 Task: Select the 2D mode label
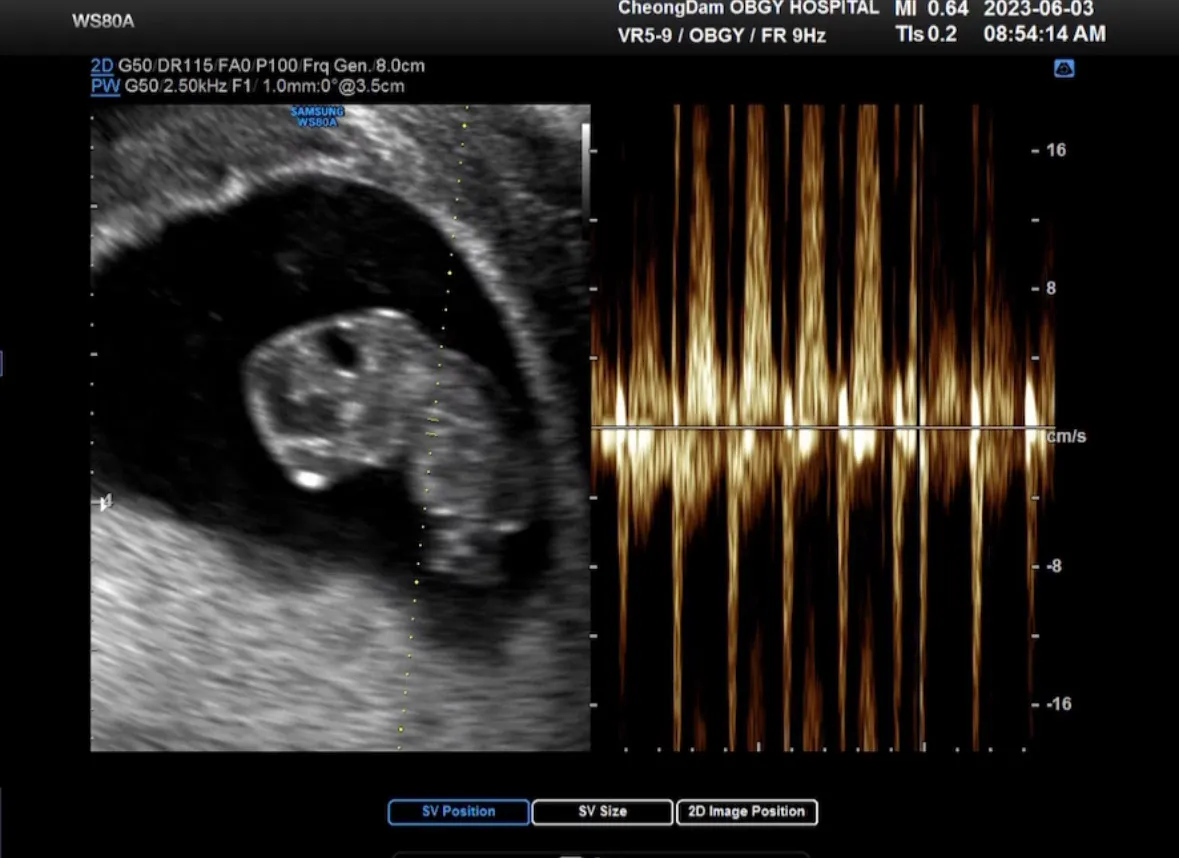pos(102,65)
